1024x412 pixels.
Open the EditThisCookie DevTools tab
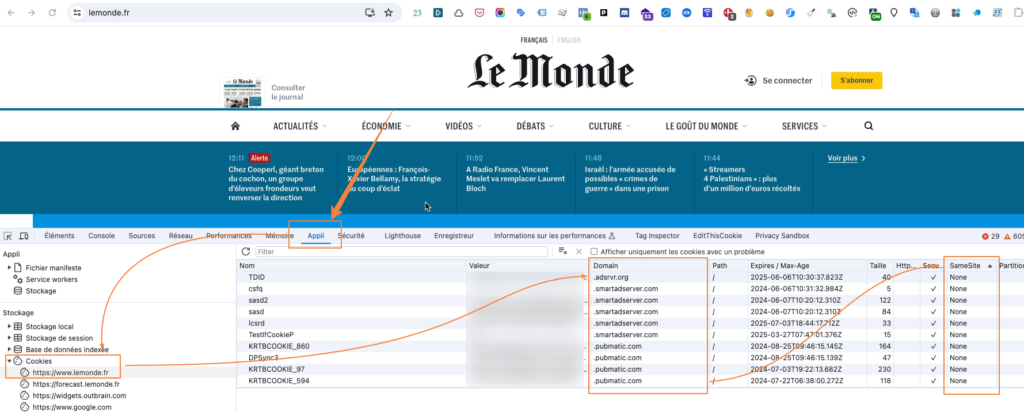pyautogui.click(x=717, y=236)
